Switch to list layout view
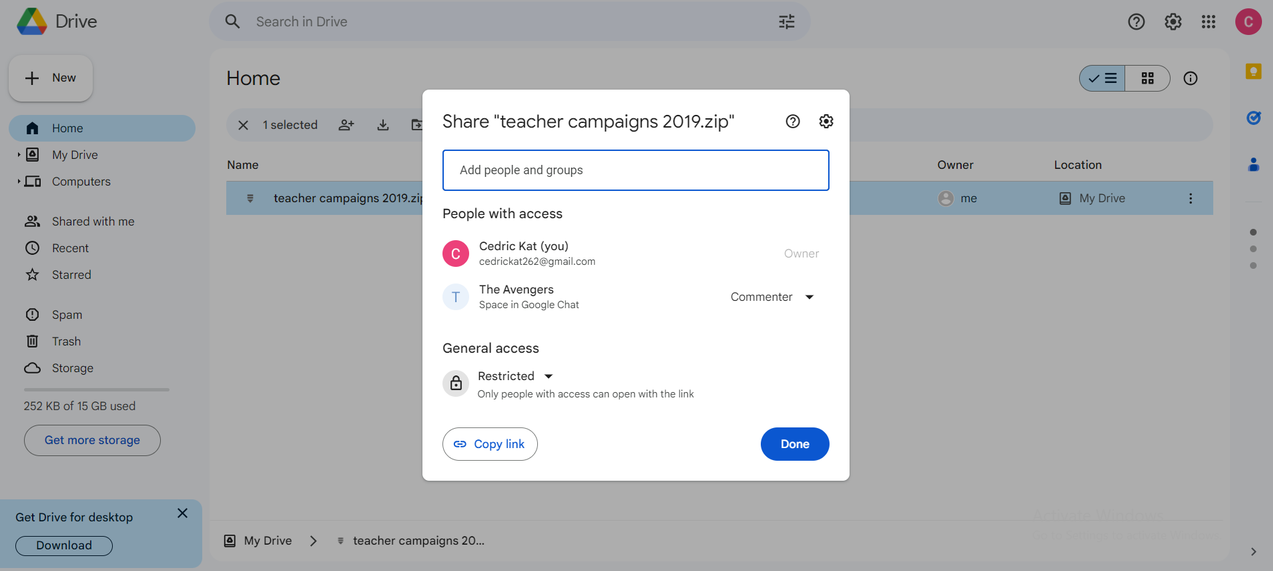Viewport: 1273px width, 571px height. [1102, 78]
